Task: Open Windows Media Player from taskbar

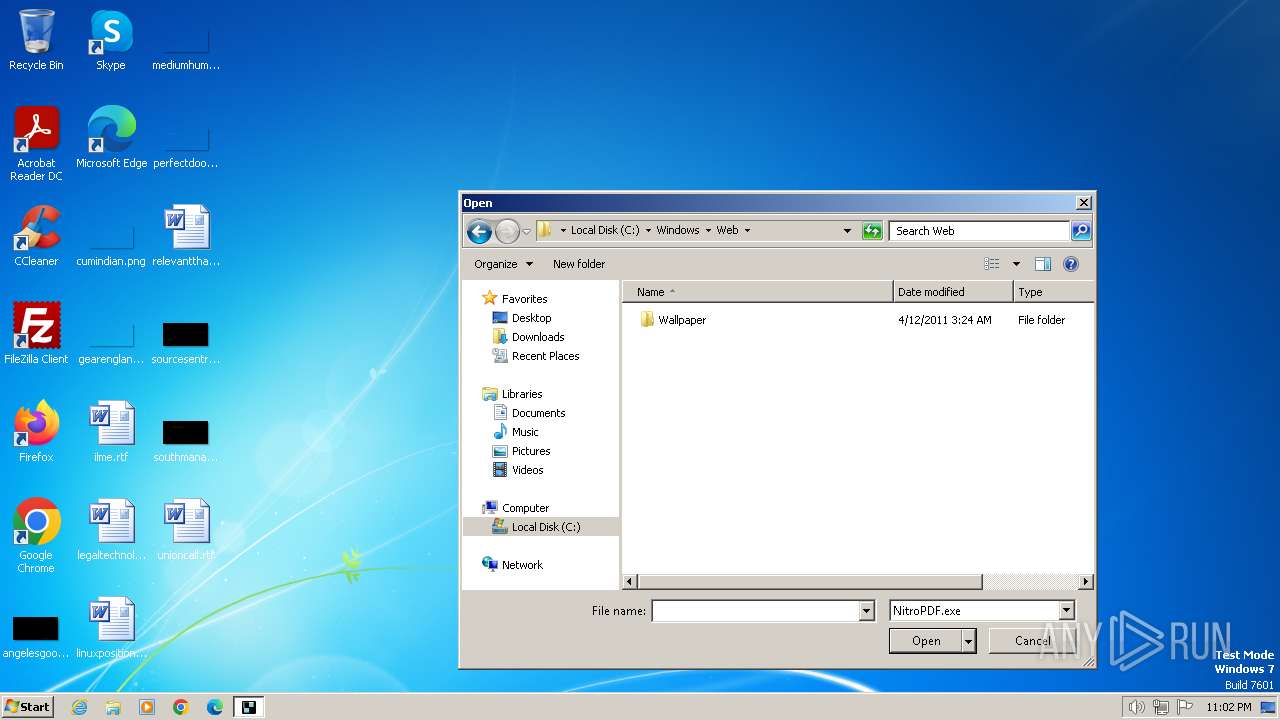Action: click(147, 707)
